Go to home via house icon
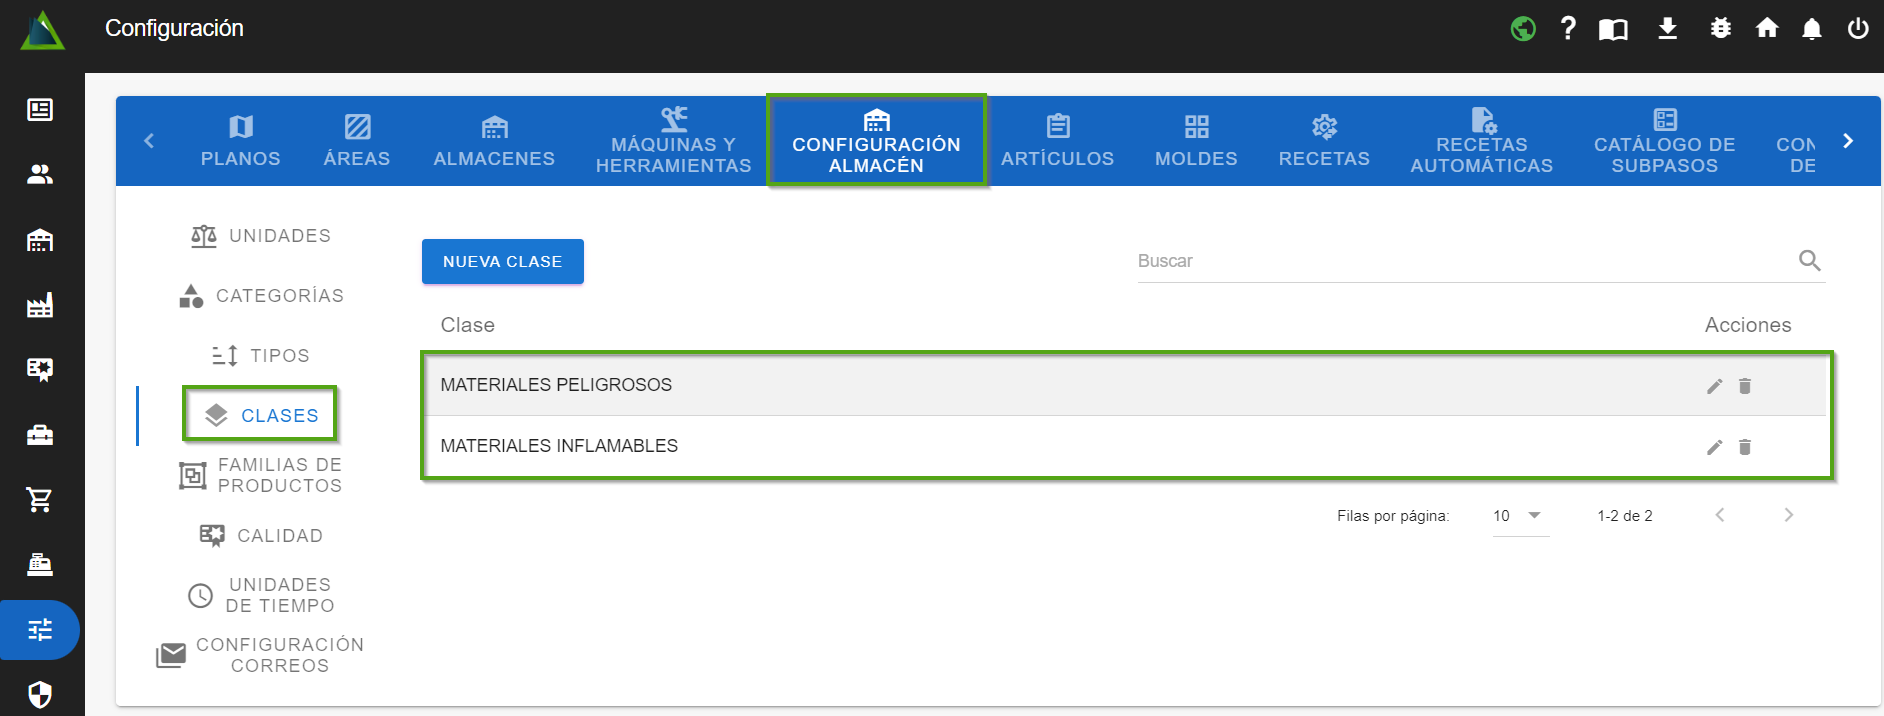Screen dimensions: 1884x716 (x=1766, y=28)
